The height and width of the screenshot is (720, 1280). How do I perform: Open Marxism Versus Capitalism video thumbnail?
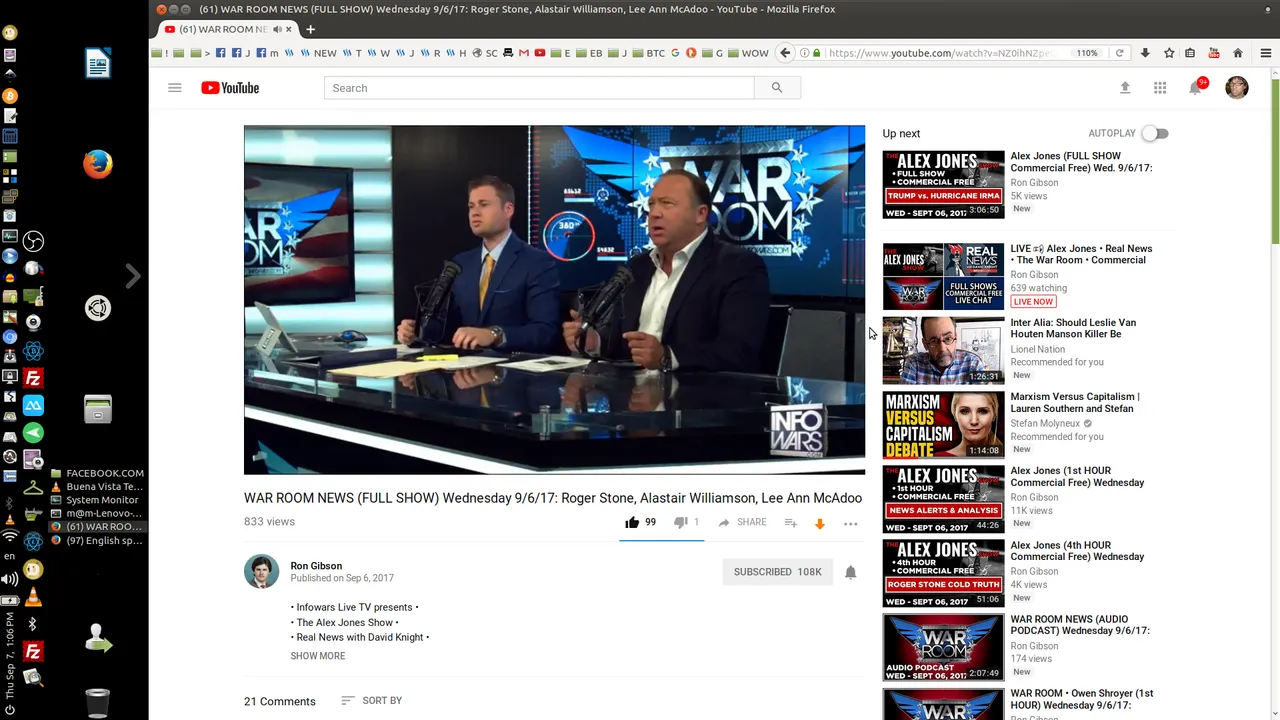(943, 424)
